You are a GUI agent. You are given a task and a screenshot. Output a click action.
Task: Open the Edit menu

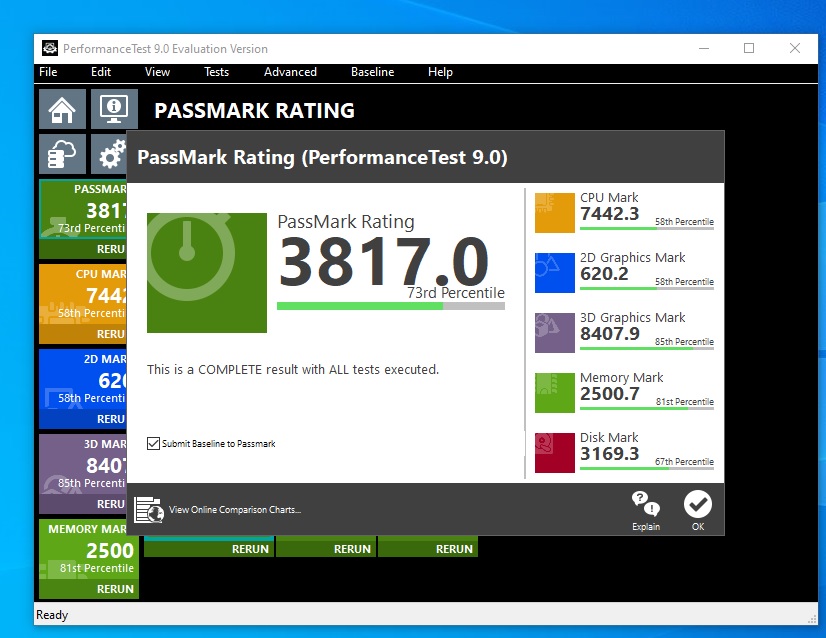(x=101, y=72)
